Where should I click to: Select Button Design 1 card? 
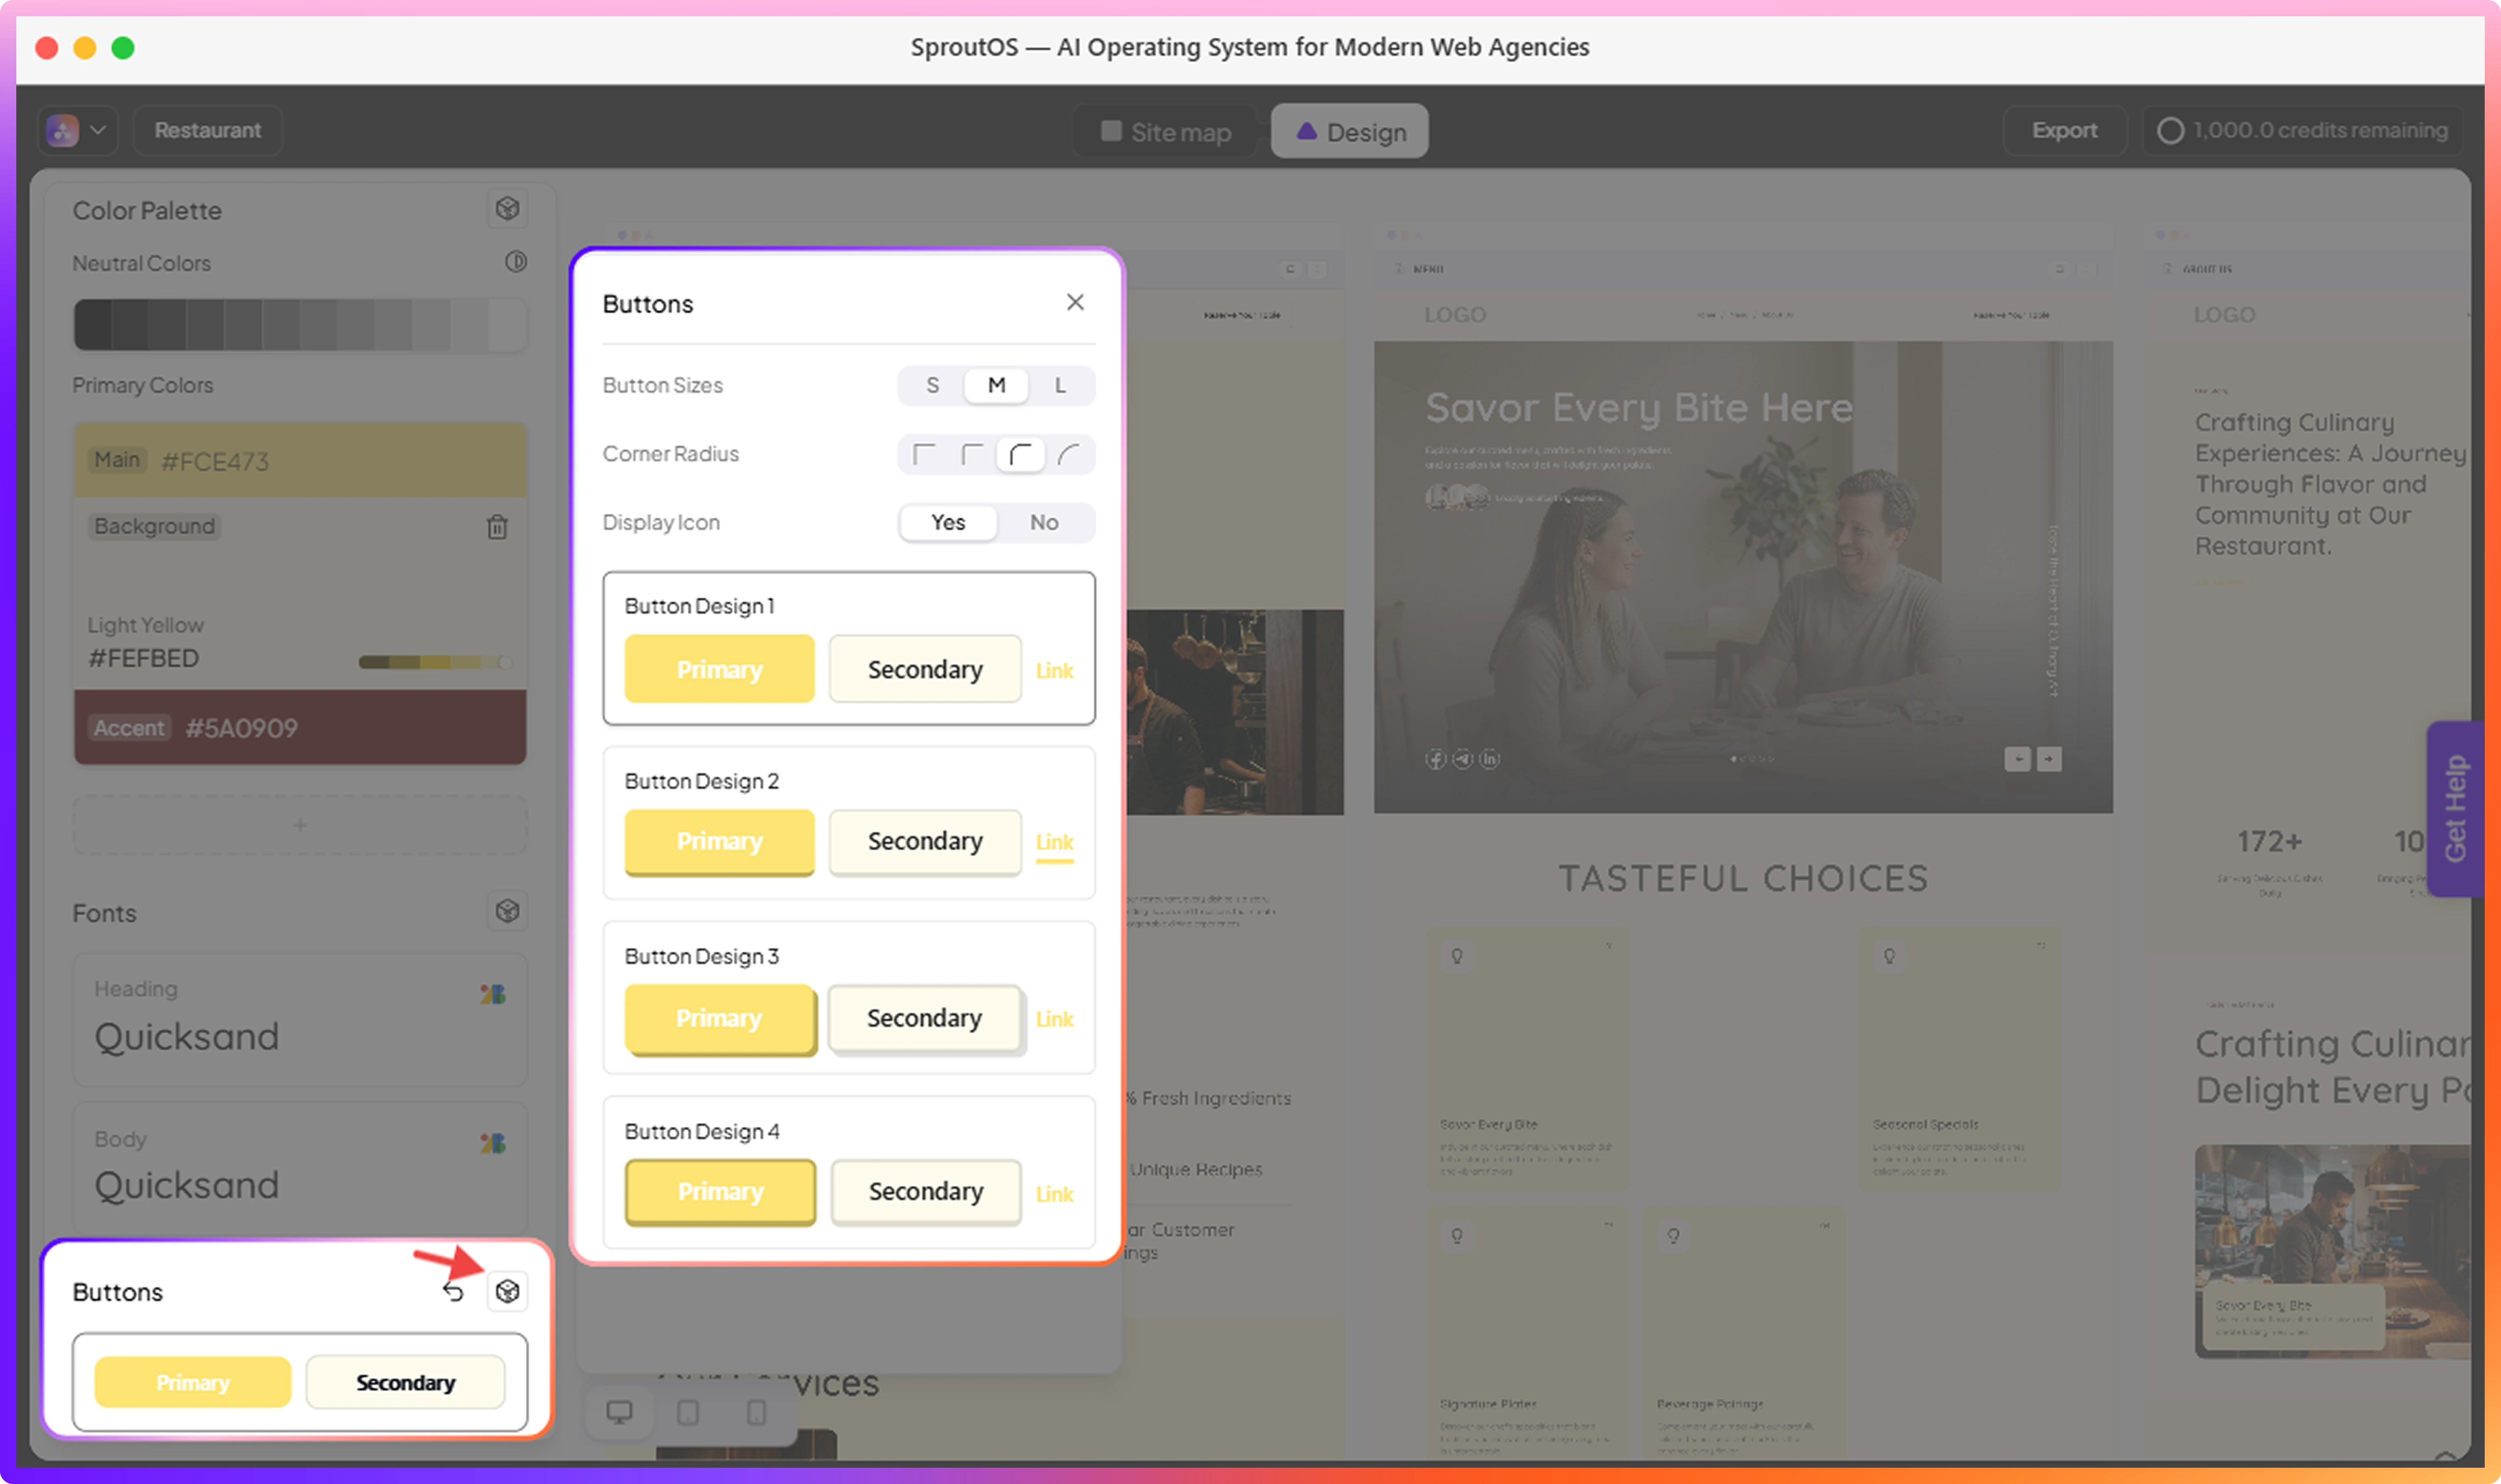(849, 648)
